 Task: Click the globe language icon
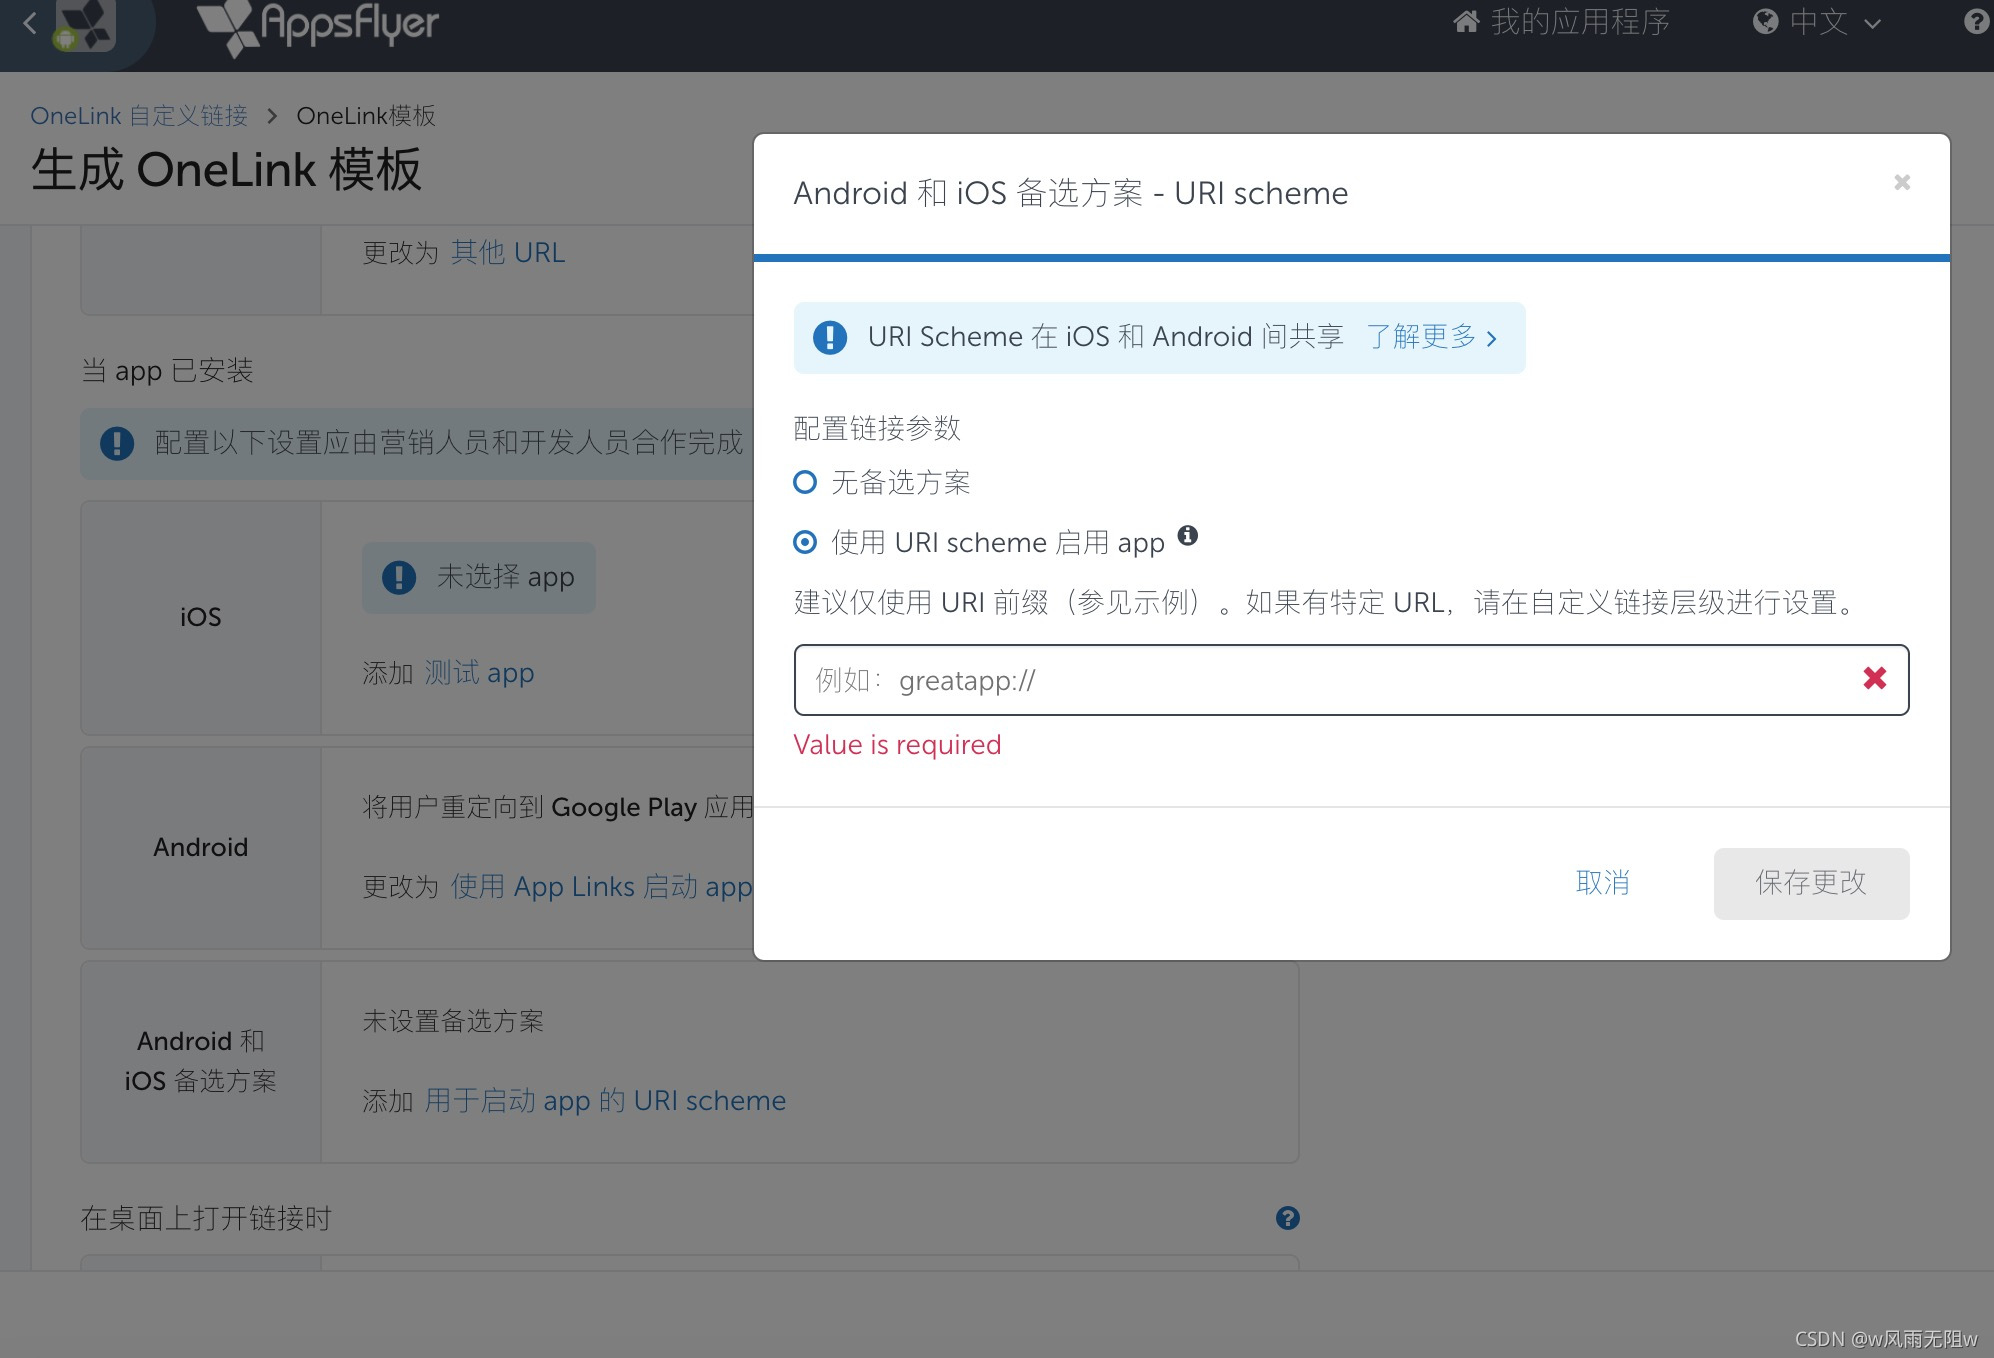[1766, 22]
